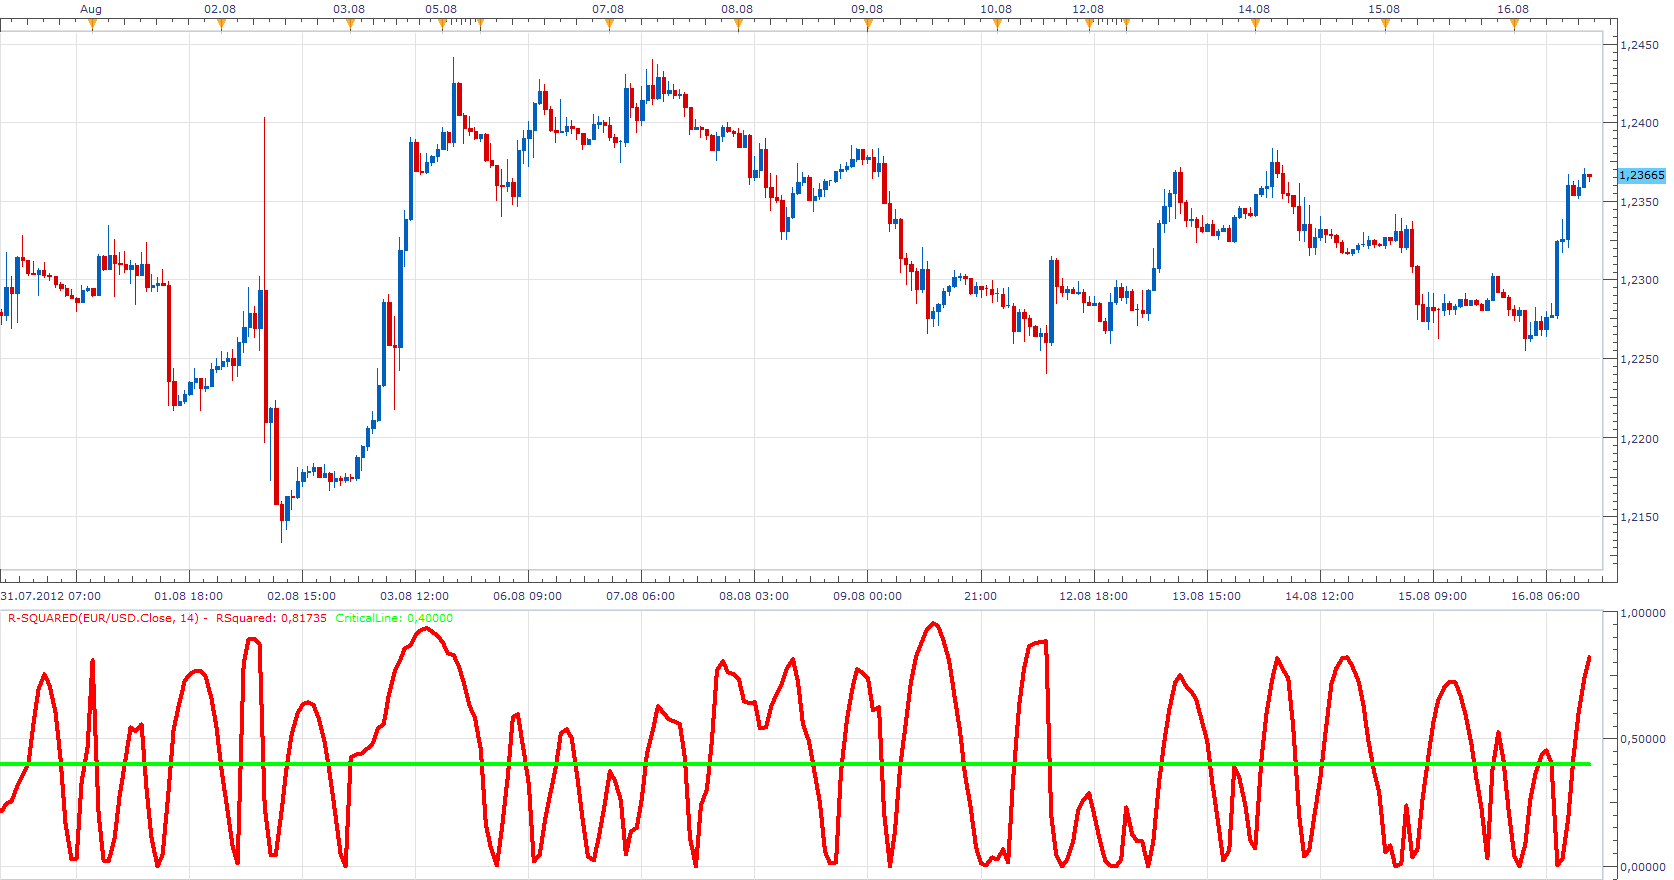Click the orange day marker under Aug
The height and width of the screenshot is (880, 1674).
coord(92,25)
